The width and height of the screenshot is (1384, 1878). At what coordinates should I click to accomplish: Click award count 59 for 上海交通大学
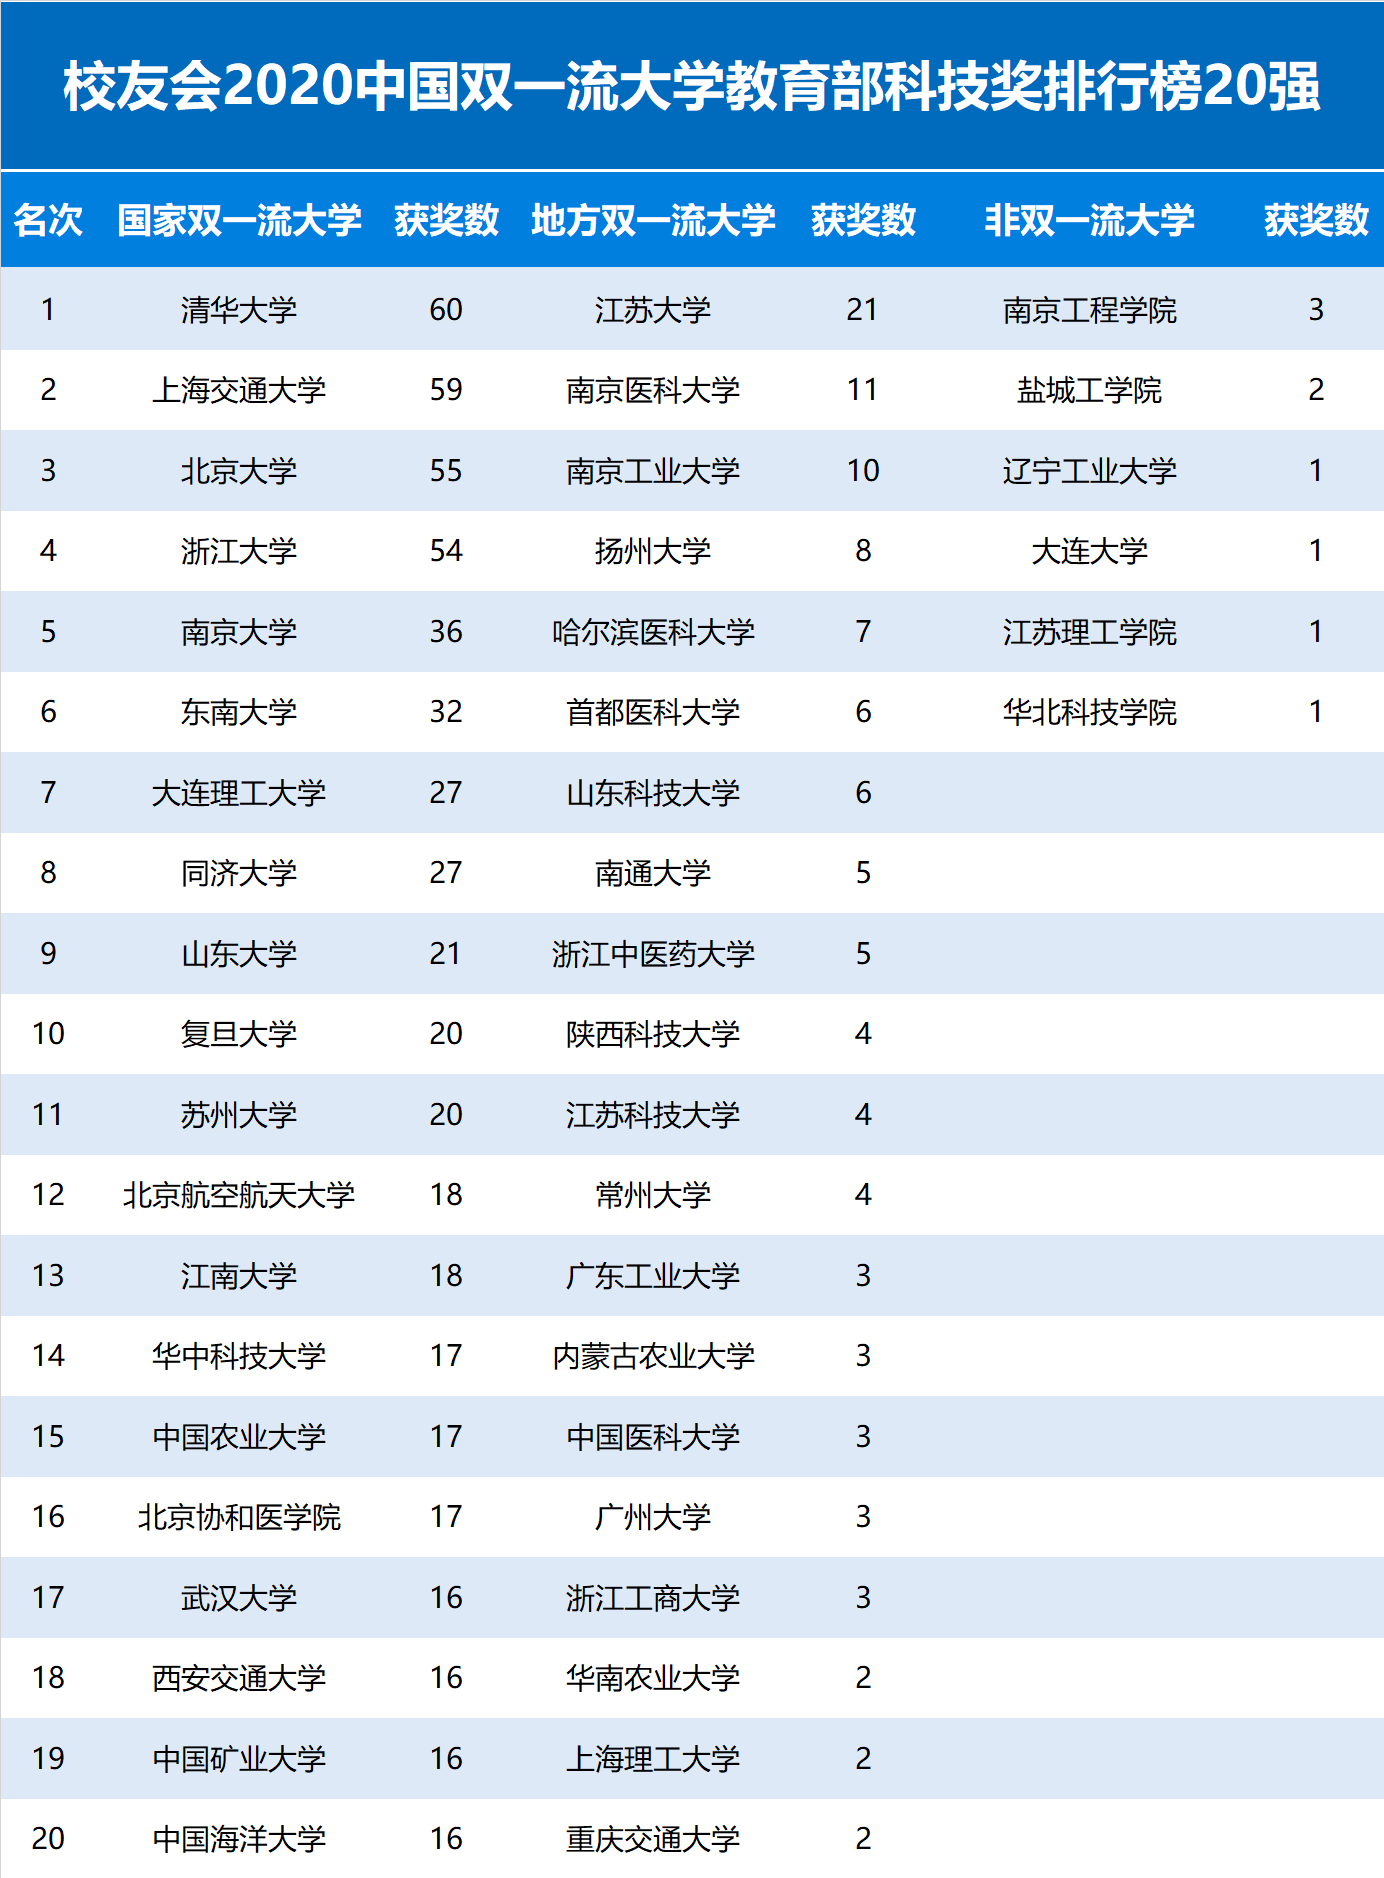[446, 390]
